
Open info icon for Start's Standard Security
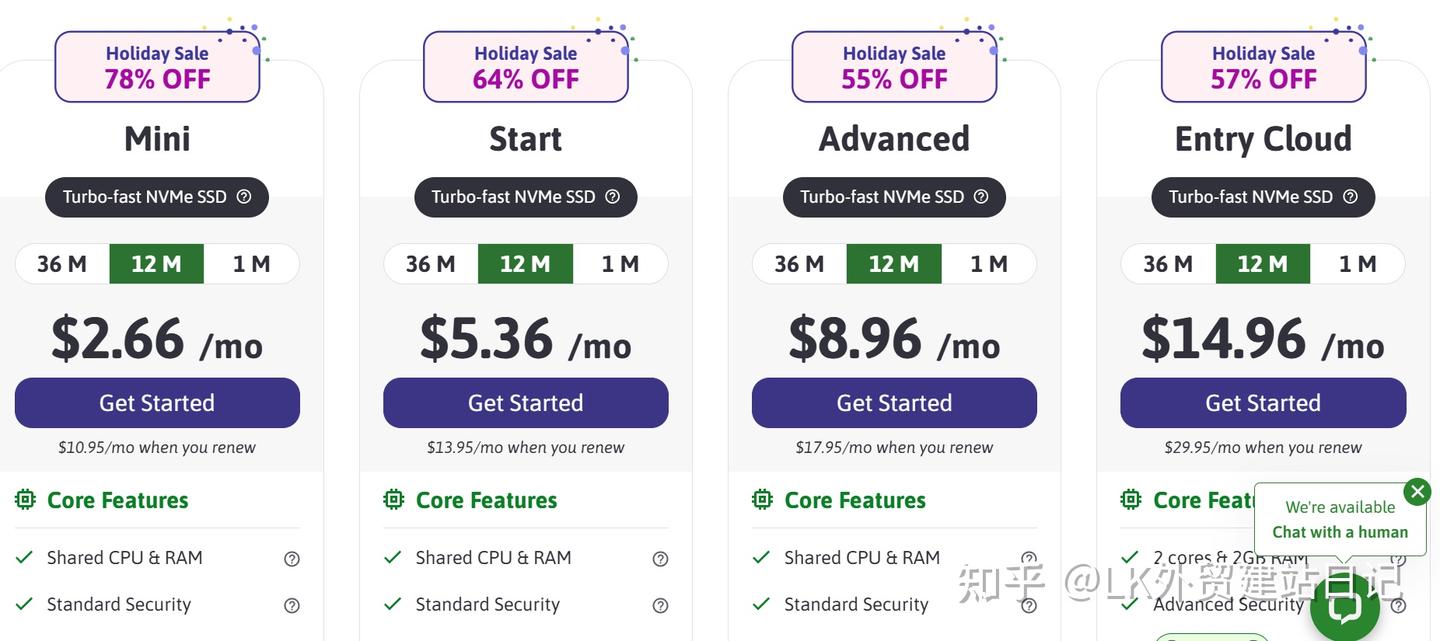(x=660, y=605)
